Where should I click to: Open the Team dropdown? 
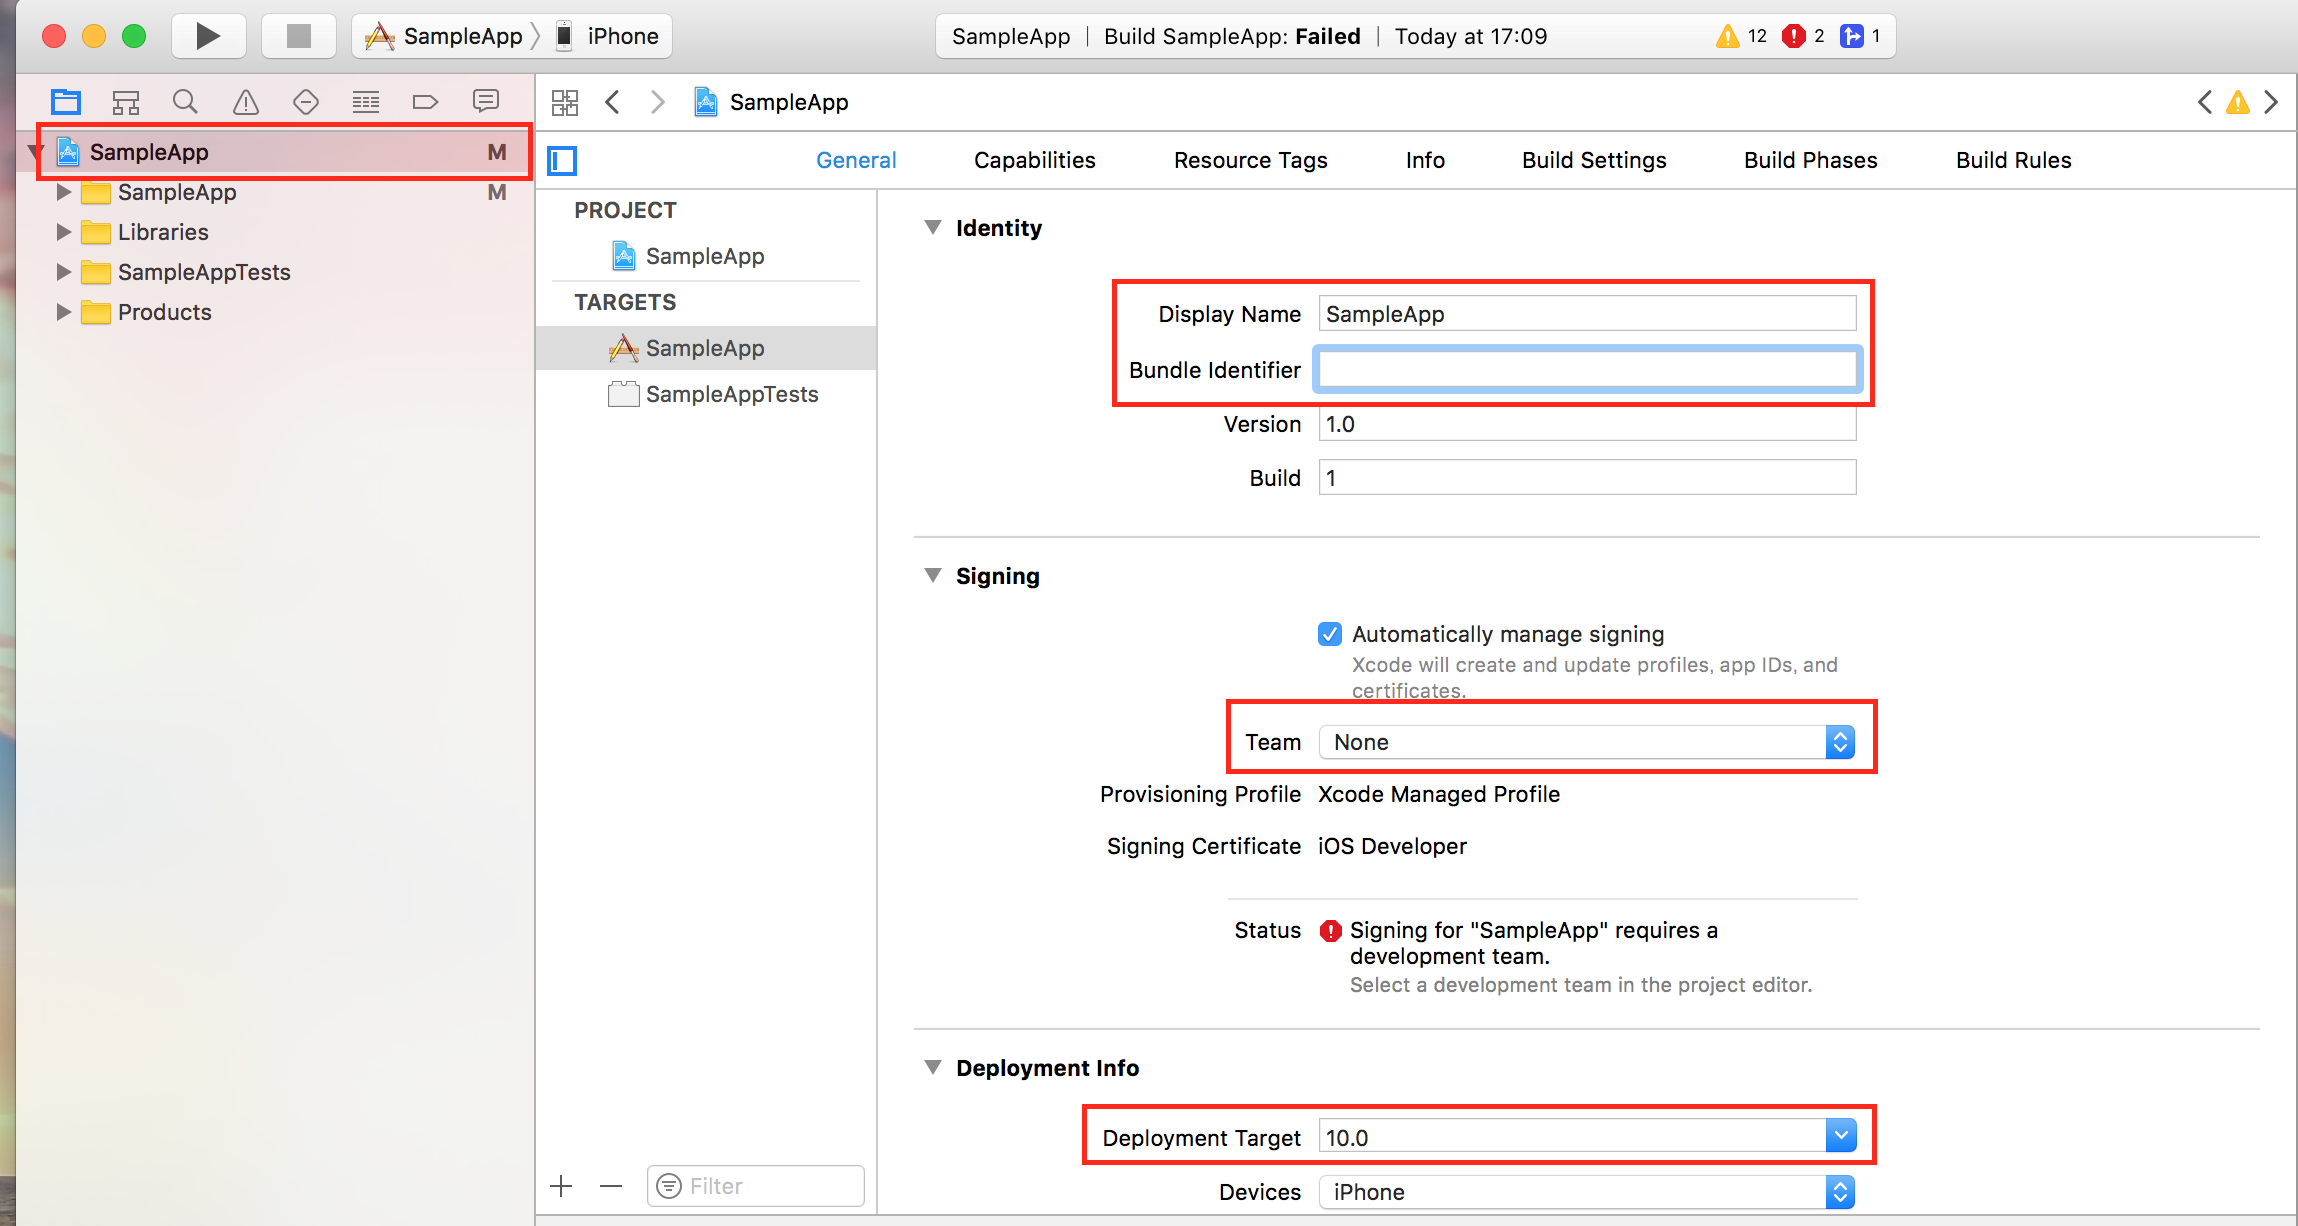click(x=1587, y=742)
